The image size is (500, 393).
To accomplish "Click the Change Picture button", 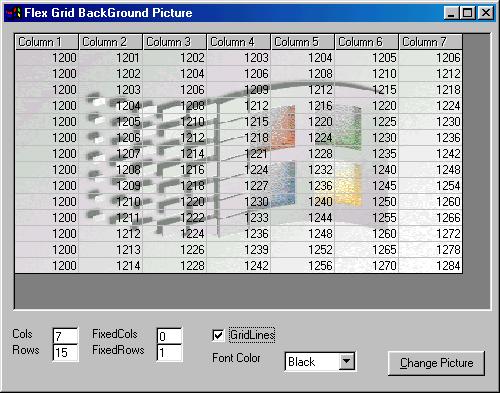I will coord(436,363).
